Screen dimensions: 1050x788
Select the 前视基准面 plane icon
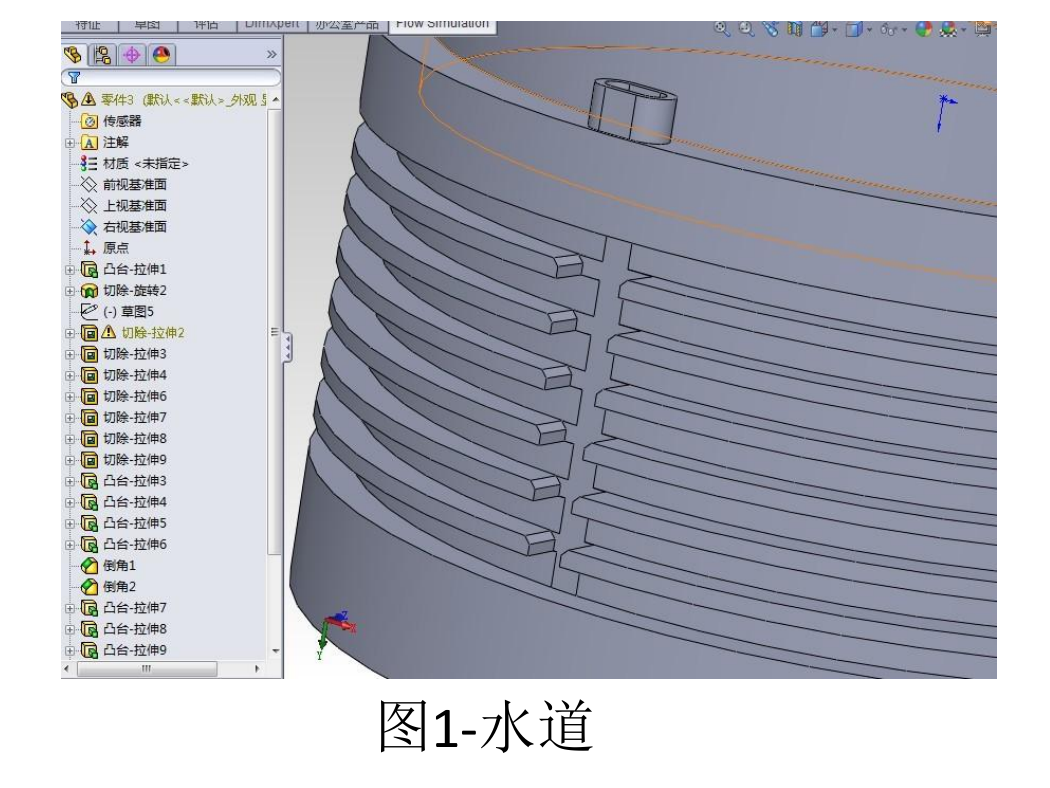[x=89, y=185]
